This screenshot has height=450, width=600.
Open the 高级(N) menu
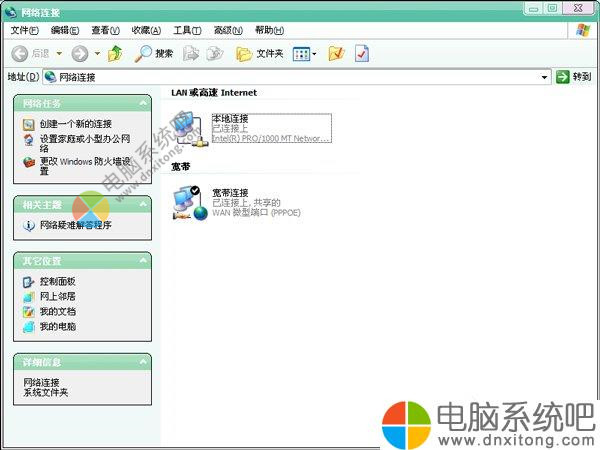tap(228, 30)
